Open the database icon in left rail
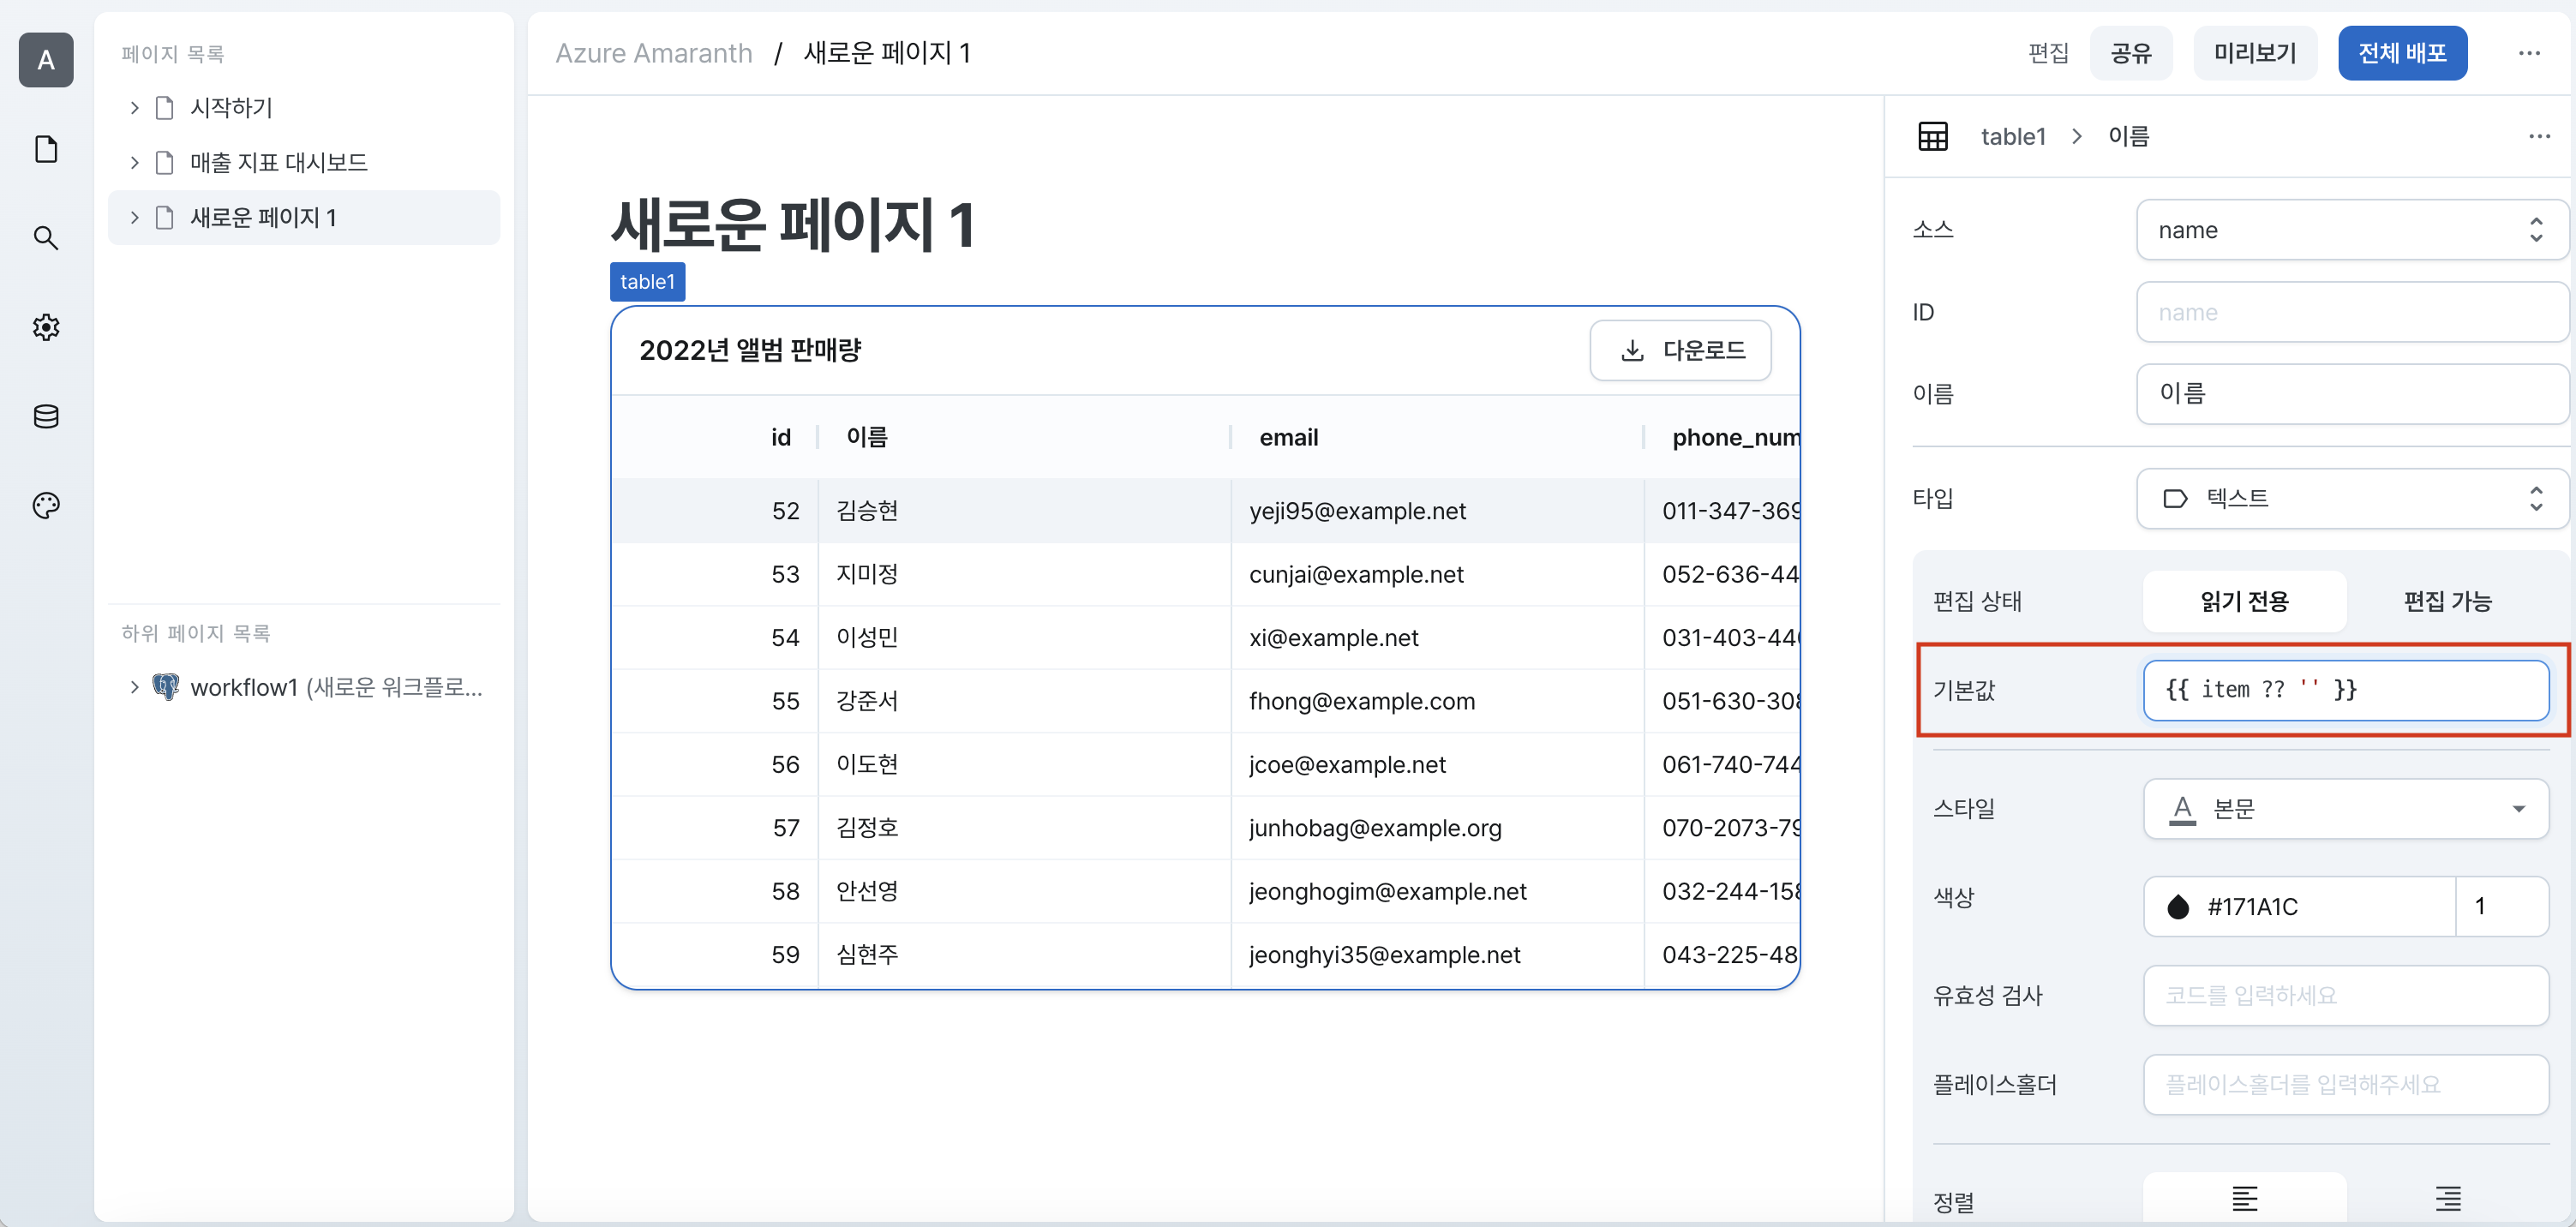 click(46, 416)
